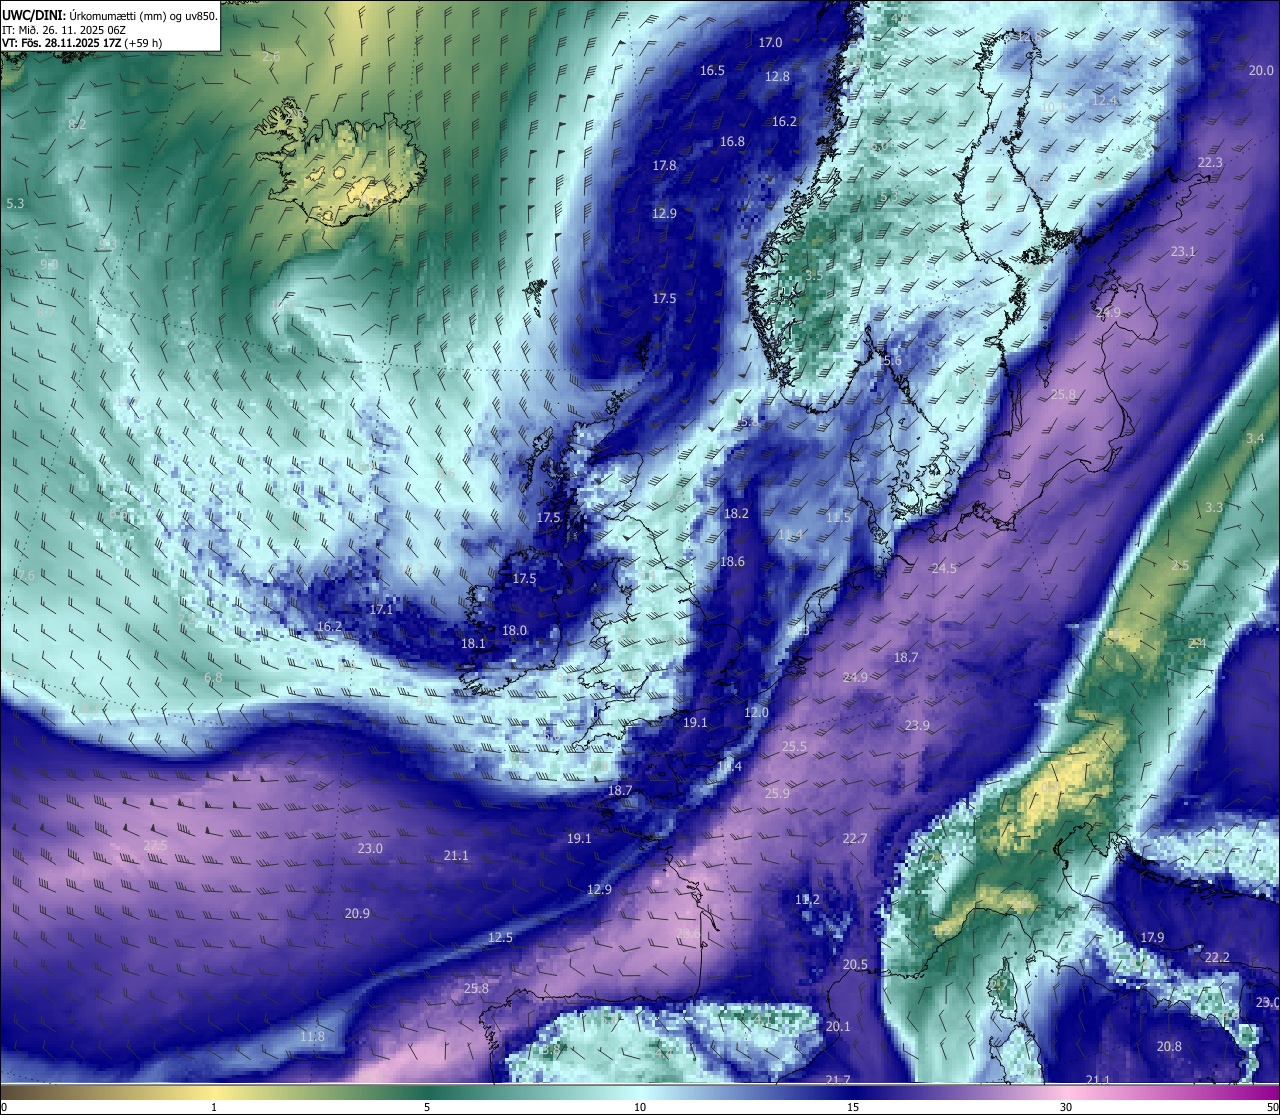This screenshot has height=1115, width=1280.
Task: Click the 16.5 value label
Action: point(712,71)
